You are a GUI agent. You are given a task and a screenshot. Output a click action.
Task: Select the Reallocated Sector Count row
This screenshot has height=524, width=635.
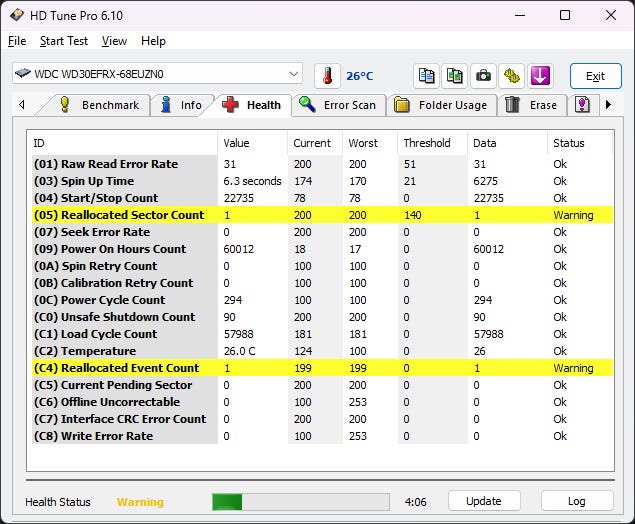click(322, 215)
